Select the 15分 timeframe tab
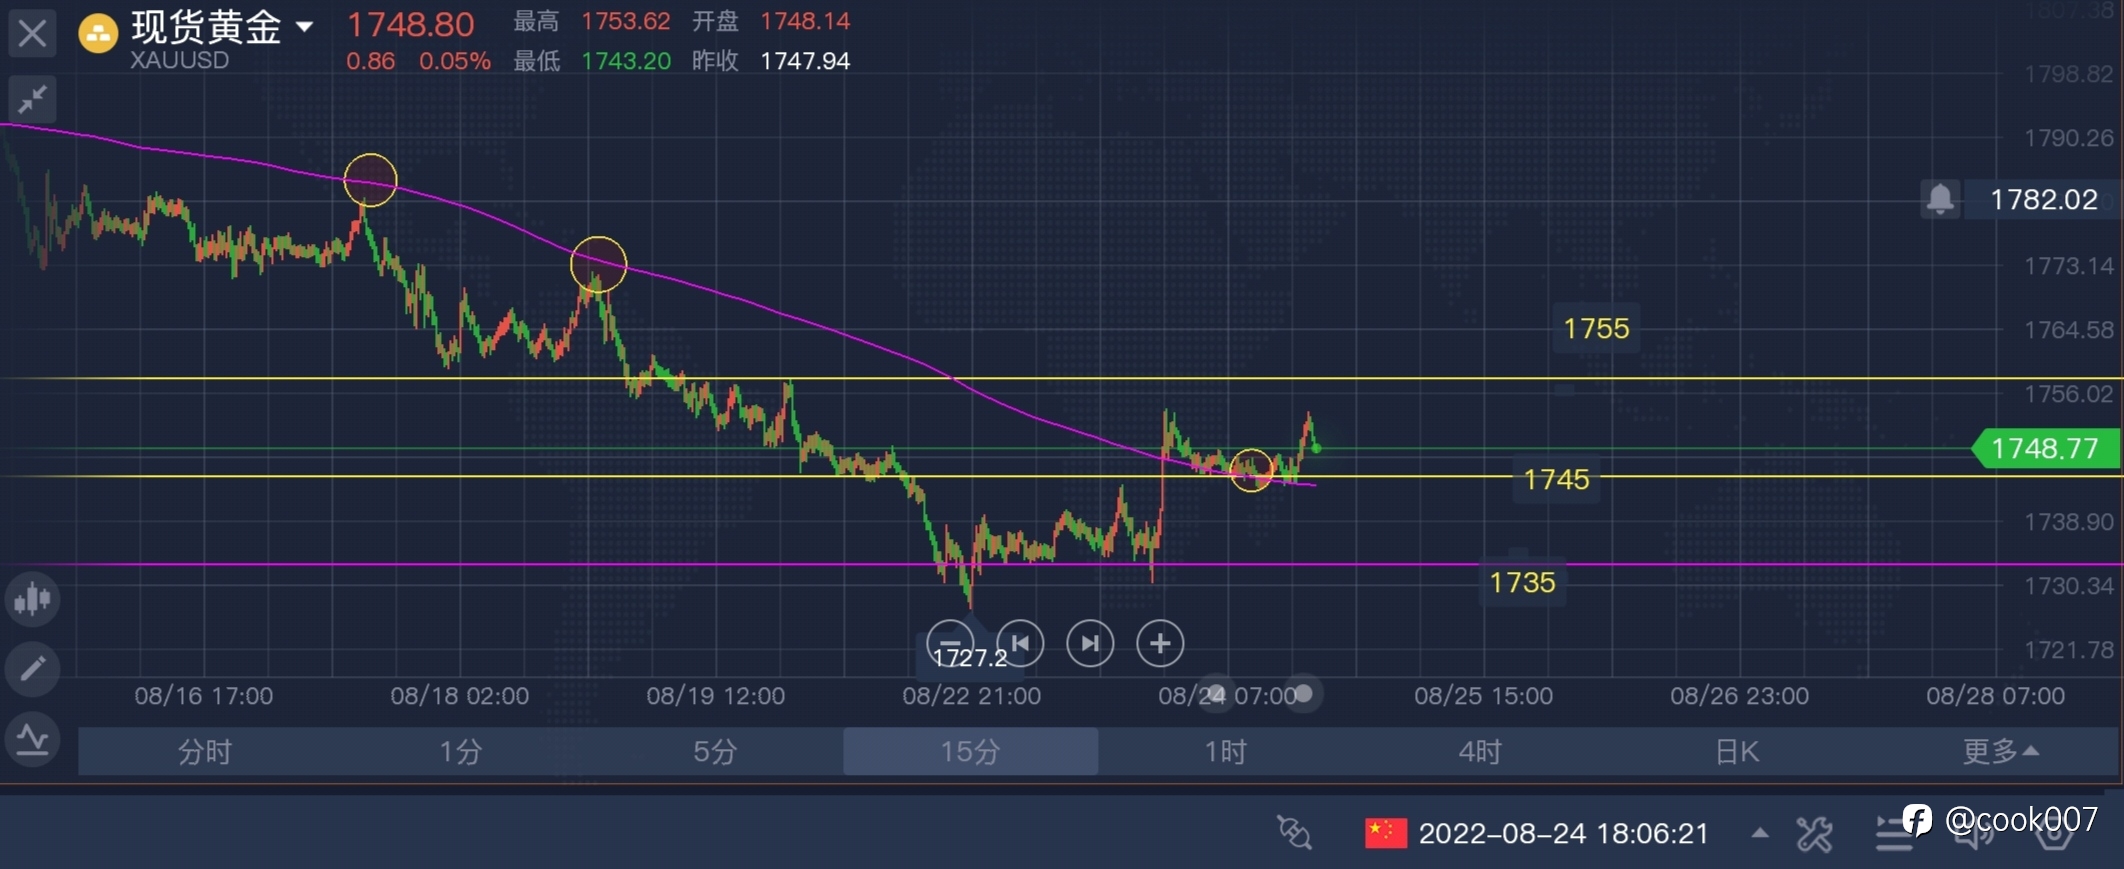The width and height of the screenshot is (2124, 869). 970,751
